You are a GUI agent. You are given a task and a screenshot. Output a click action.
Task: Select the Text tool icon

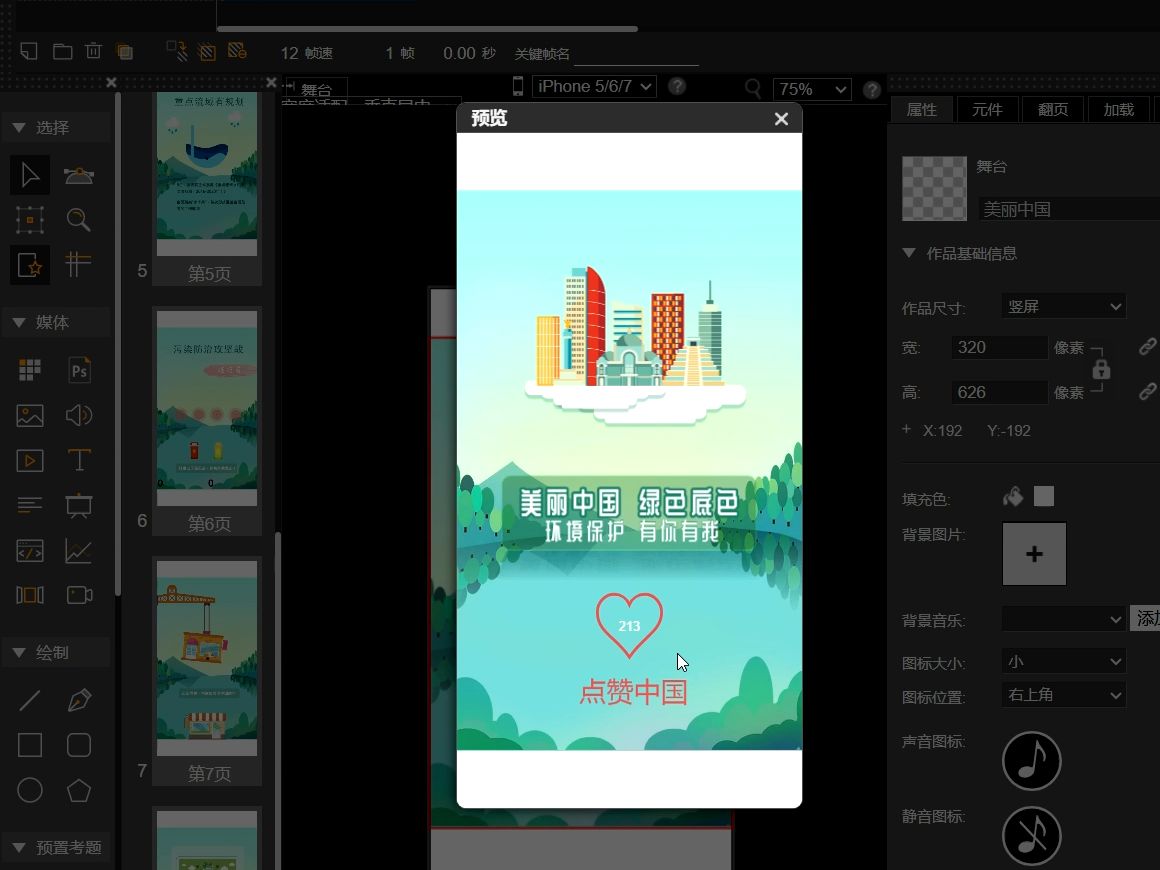click(79, 460)
